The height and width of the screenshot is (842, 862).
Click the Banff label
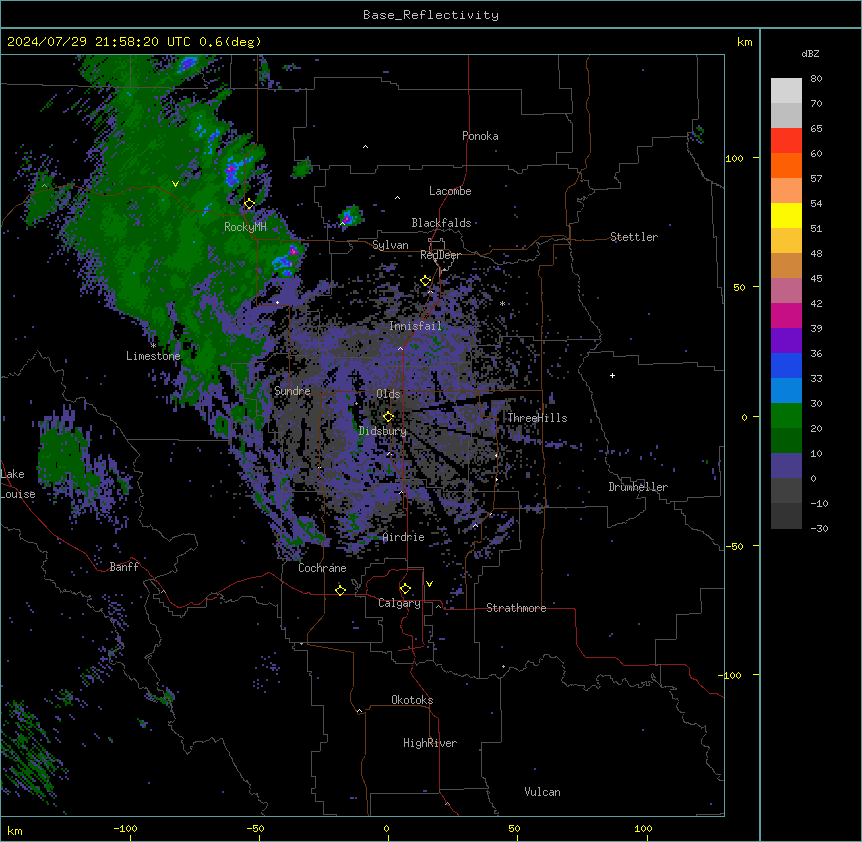(124, 567)
